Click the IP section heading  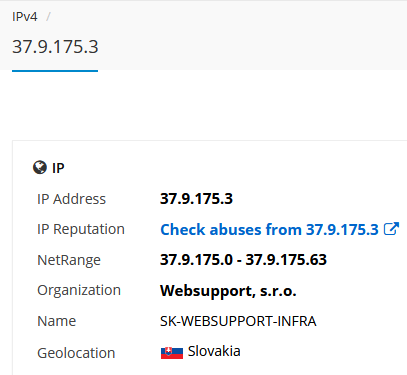pyautogui.click(x=58, y=168)
